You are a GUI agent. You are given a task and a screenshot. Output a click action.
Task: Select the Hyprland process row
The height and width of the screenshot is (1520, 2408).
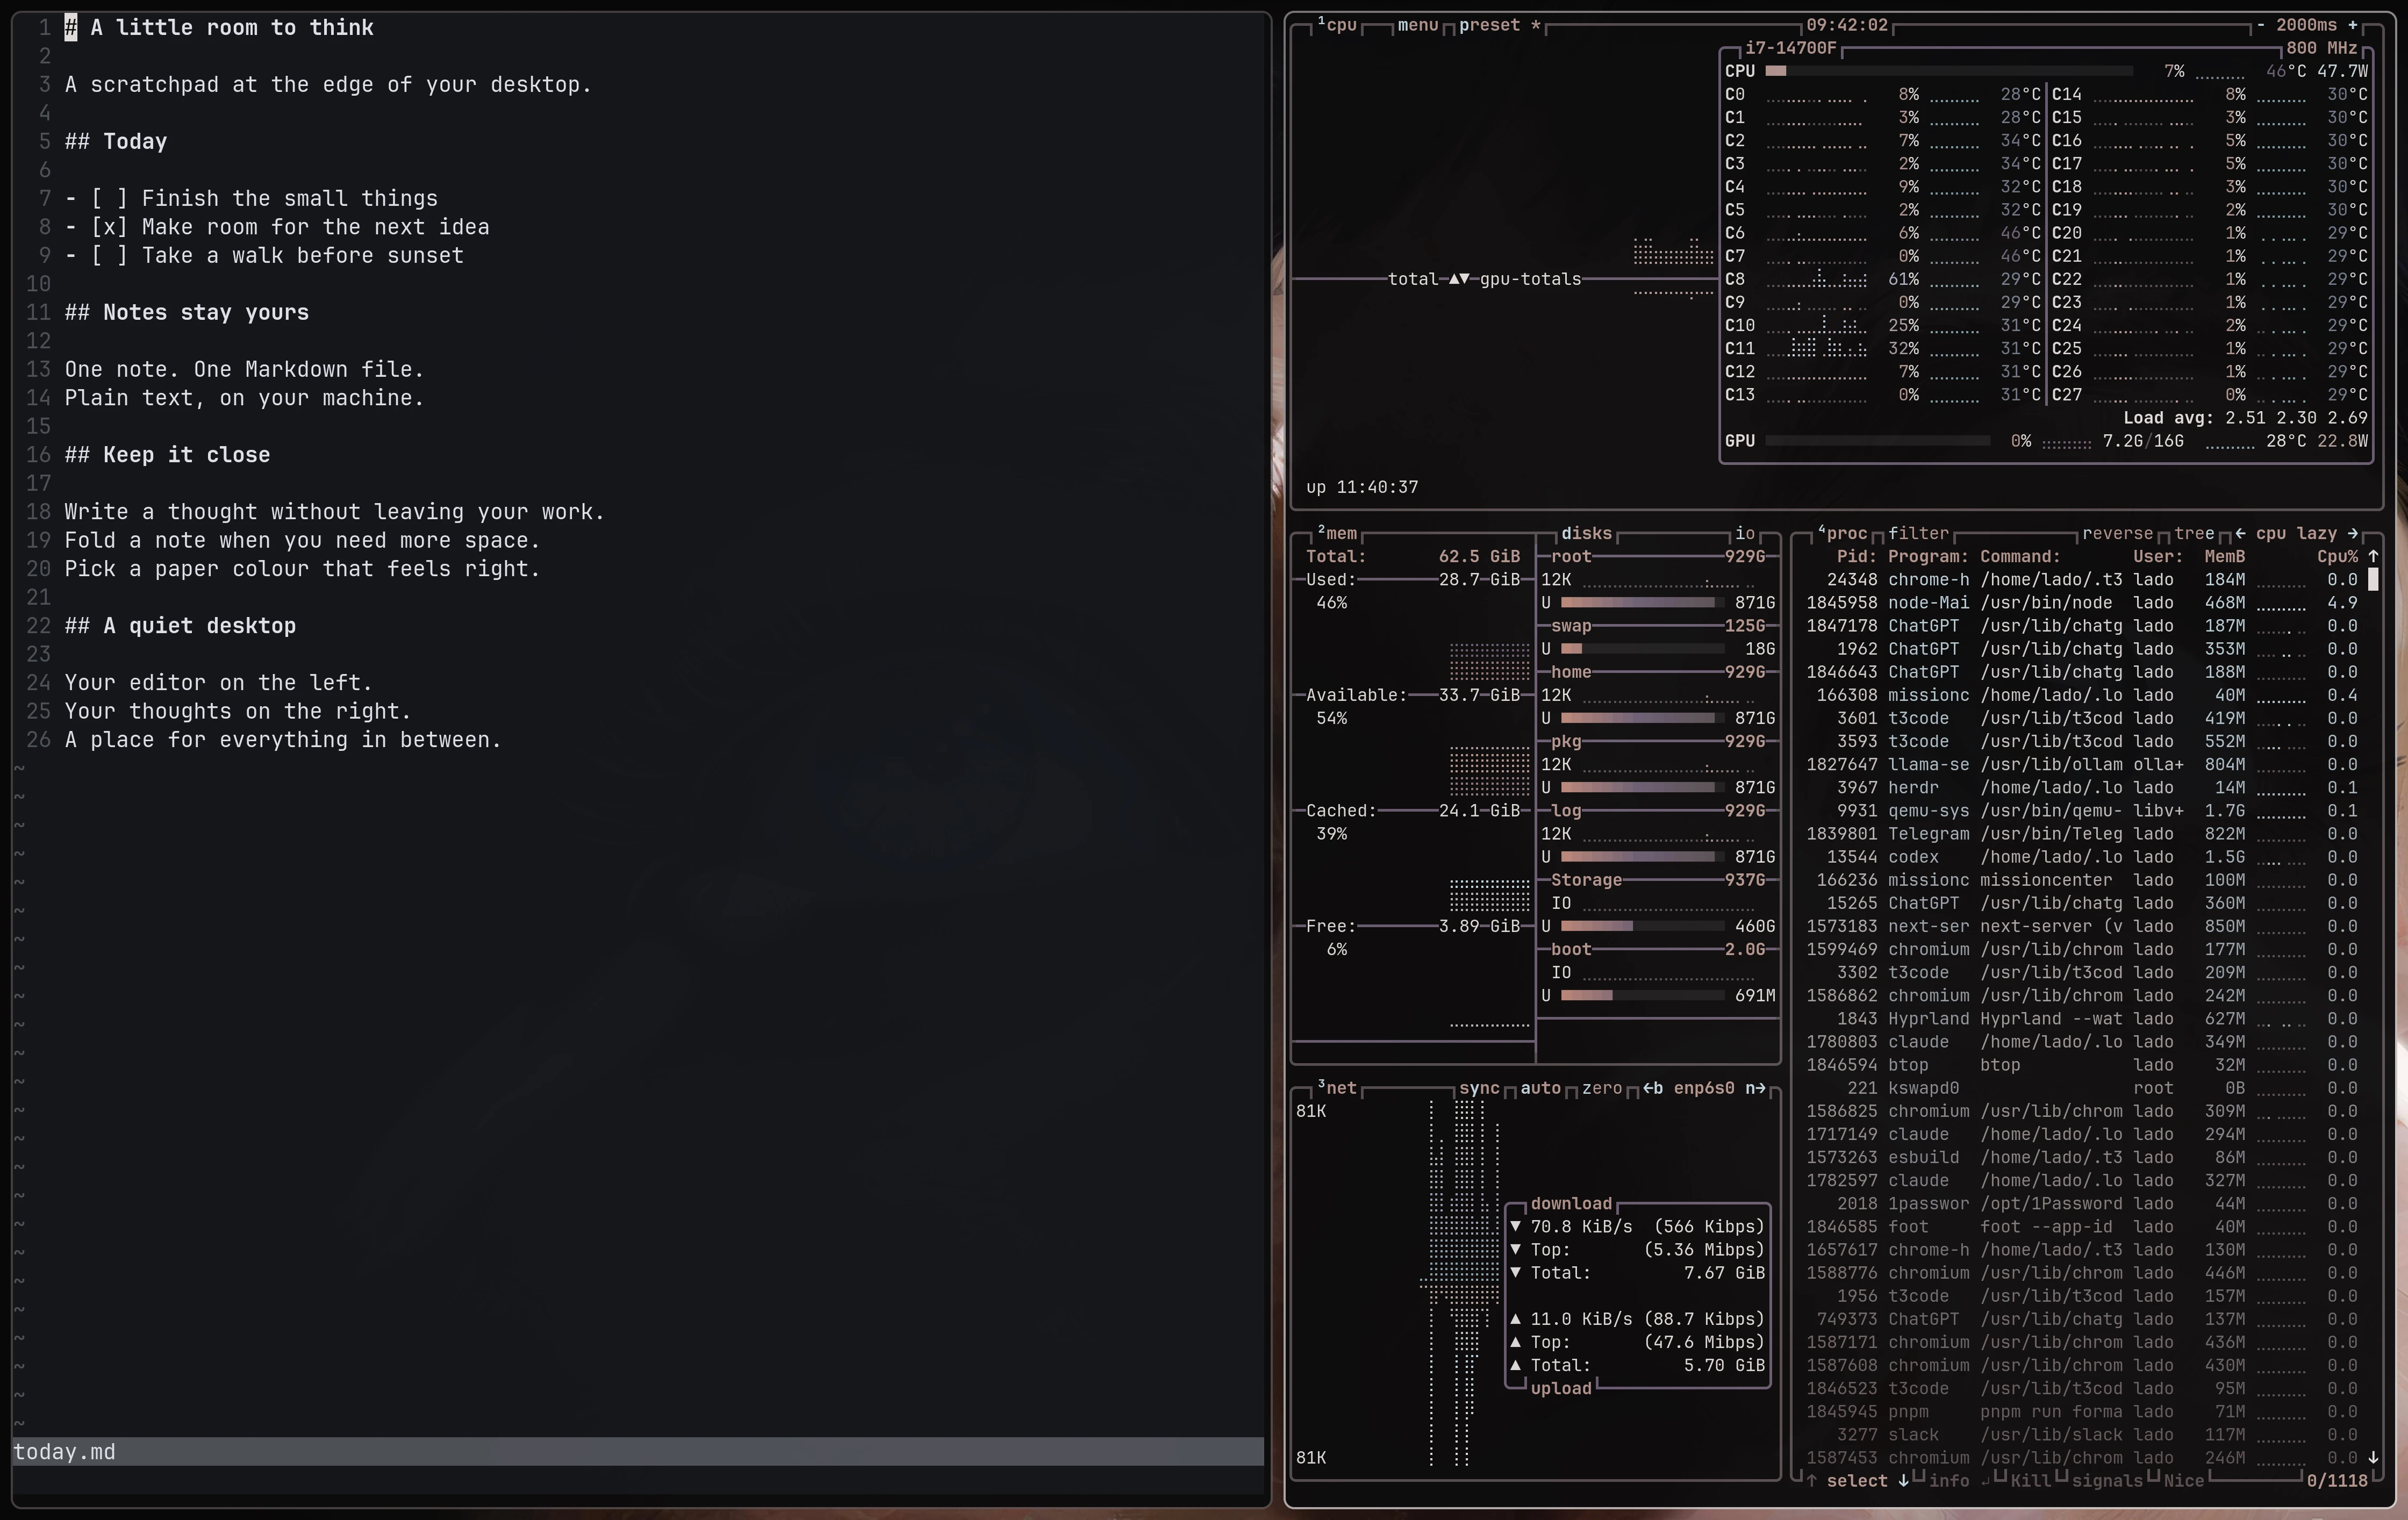coord(2082,1019)
